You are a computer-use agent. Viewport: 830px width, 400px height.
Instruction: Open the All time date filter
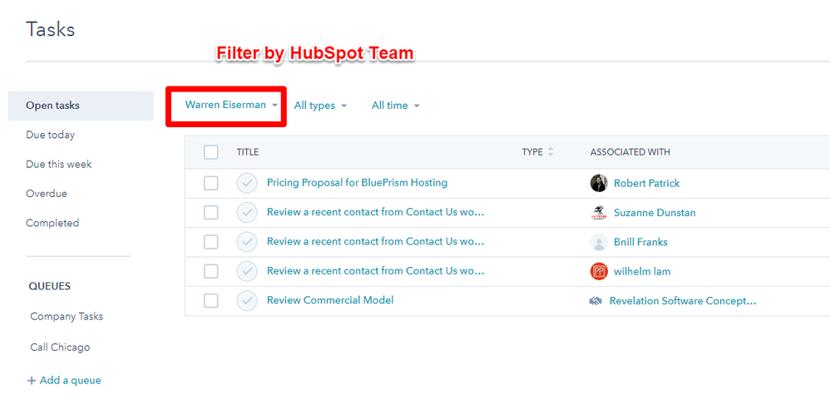pyautogui.click(x=395, y=106)
